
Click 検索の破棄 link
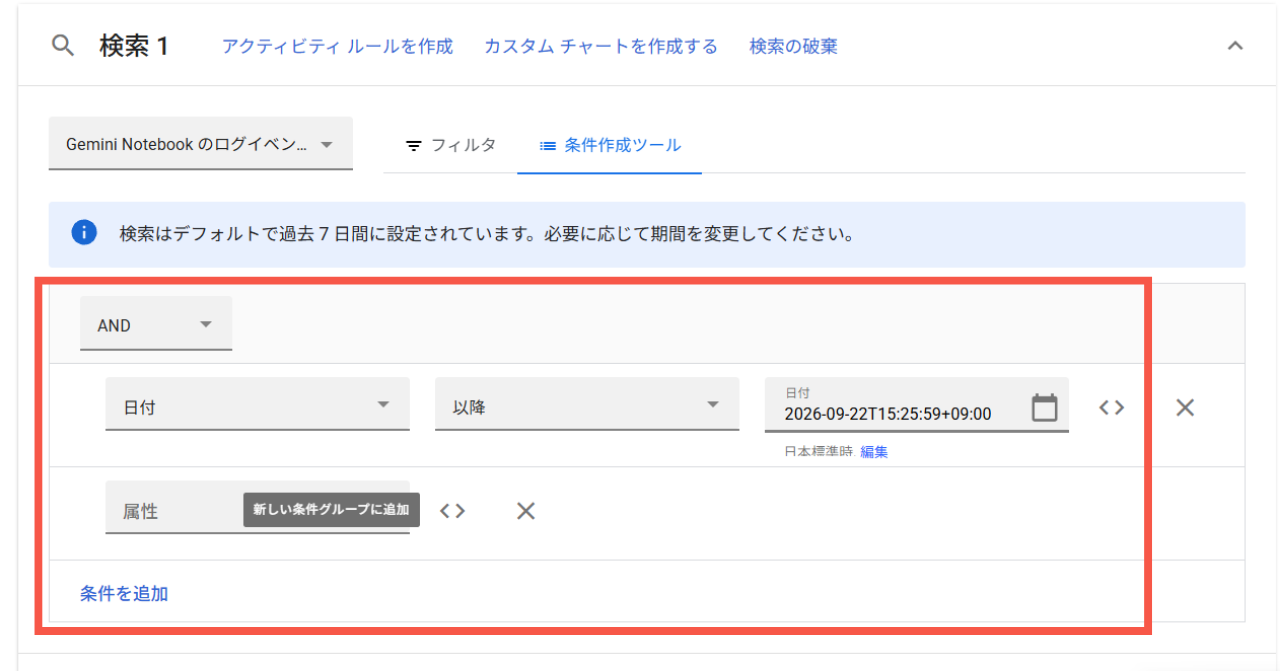point(794,46)
